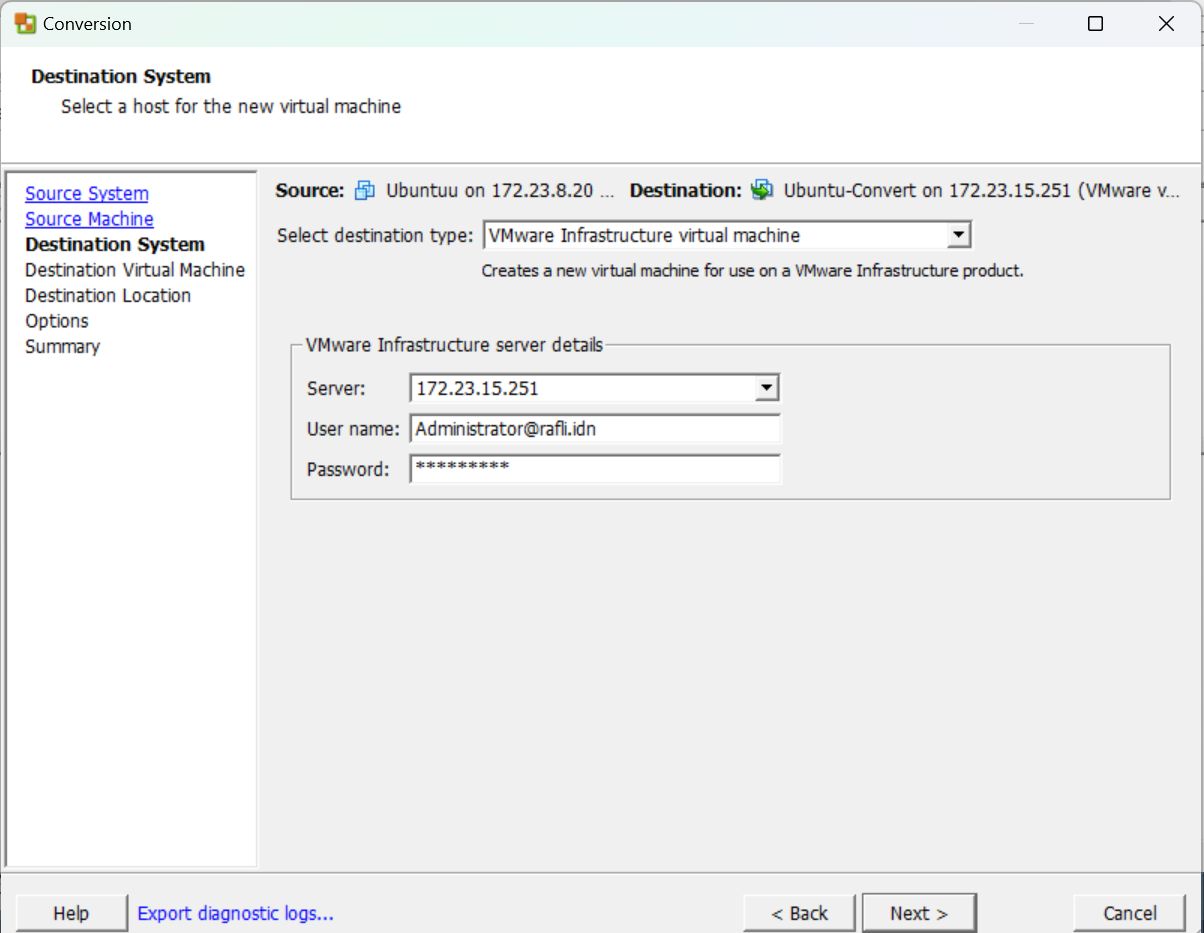The width and height of the screenshot is (1204, 933).
Task: Open the Source Machine step link
Action: tap(89, 219)
